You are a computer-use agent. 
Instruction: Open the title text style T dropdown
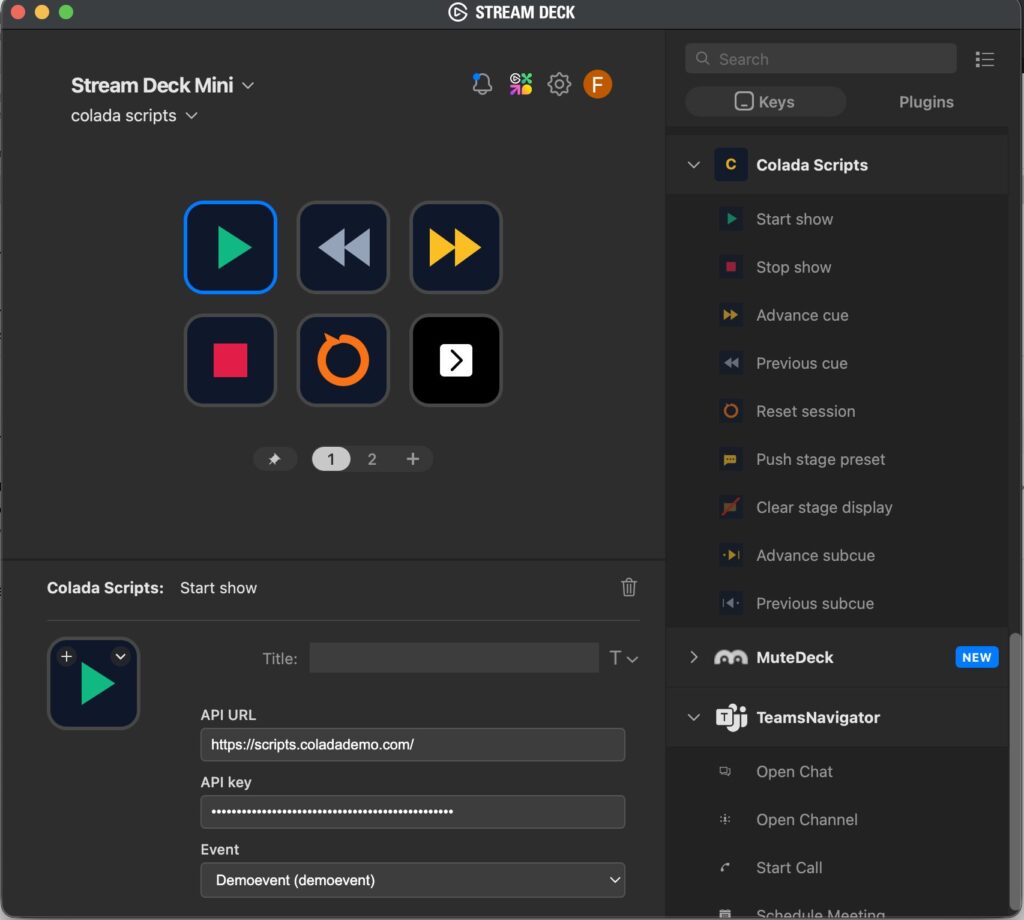(x=623, y=658)
